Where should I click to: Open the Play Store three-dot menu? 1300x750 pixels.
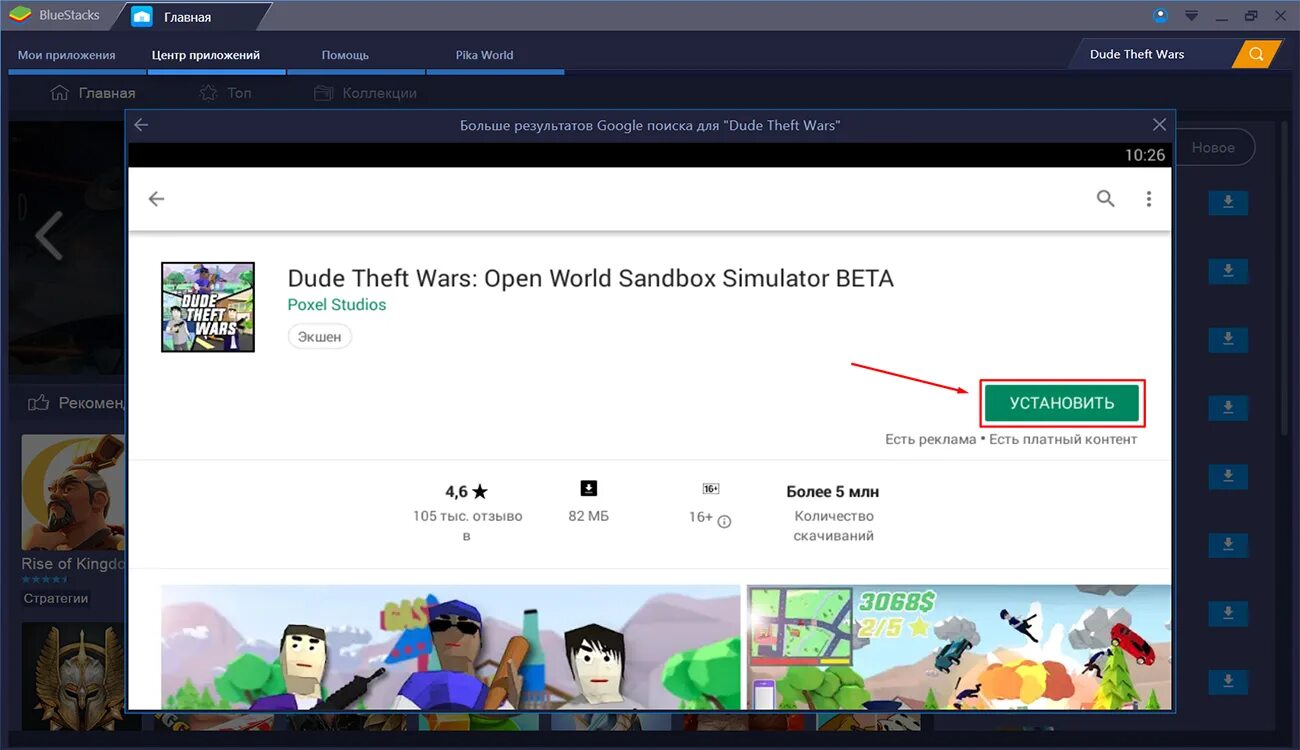[x=1149, y=199]
